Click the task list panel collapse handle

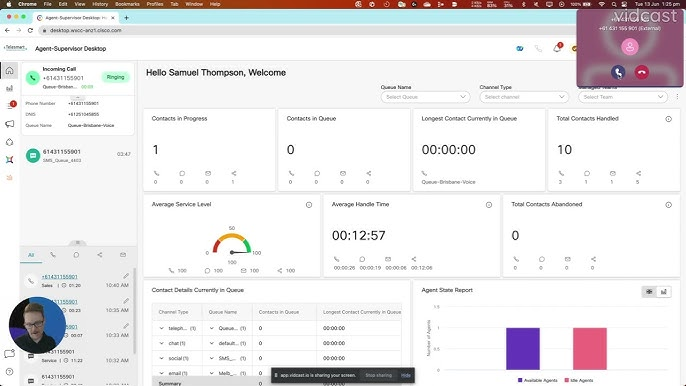point(78,242)
